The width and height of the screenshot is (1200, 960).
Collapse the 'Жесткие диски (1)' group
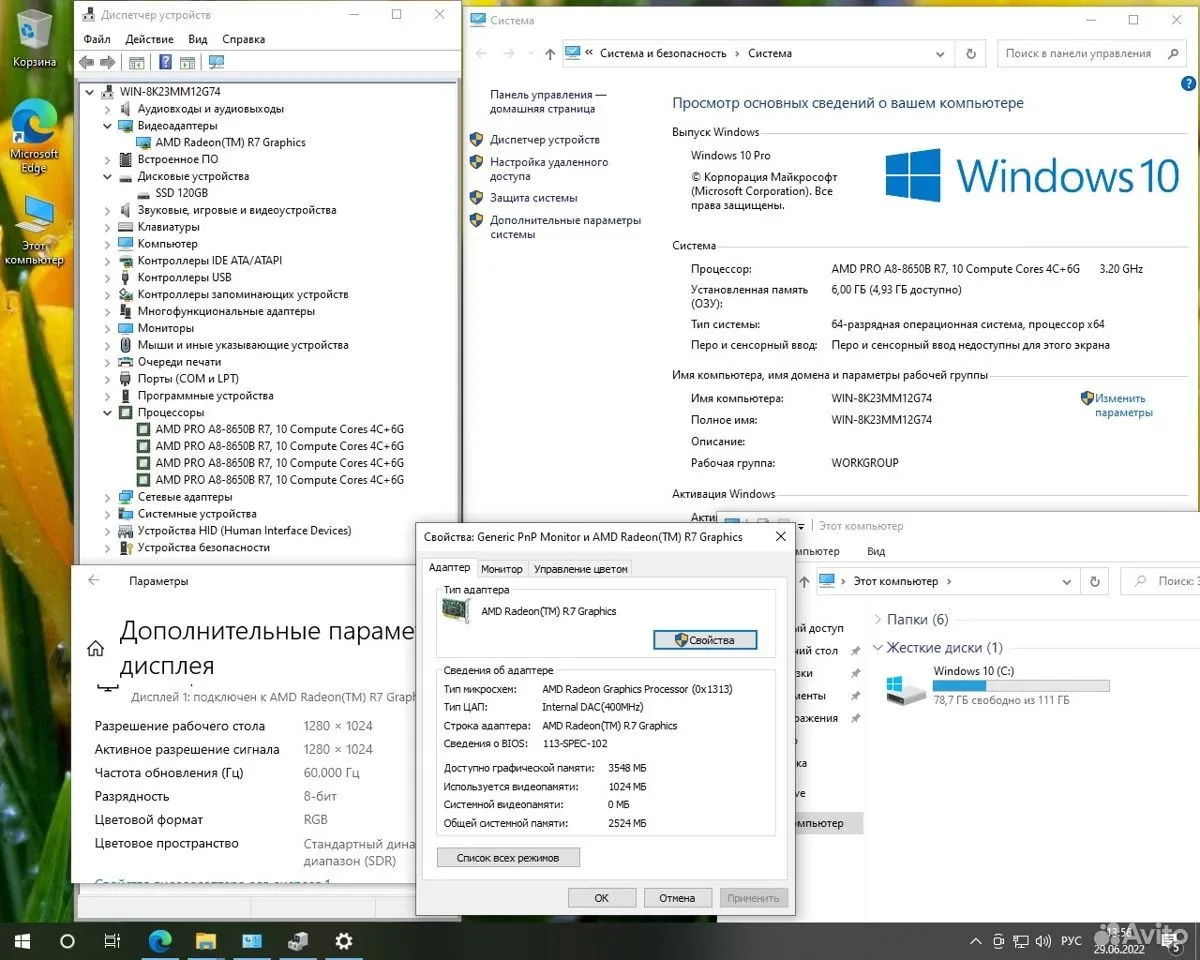click(878, 648)
